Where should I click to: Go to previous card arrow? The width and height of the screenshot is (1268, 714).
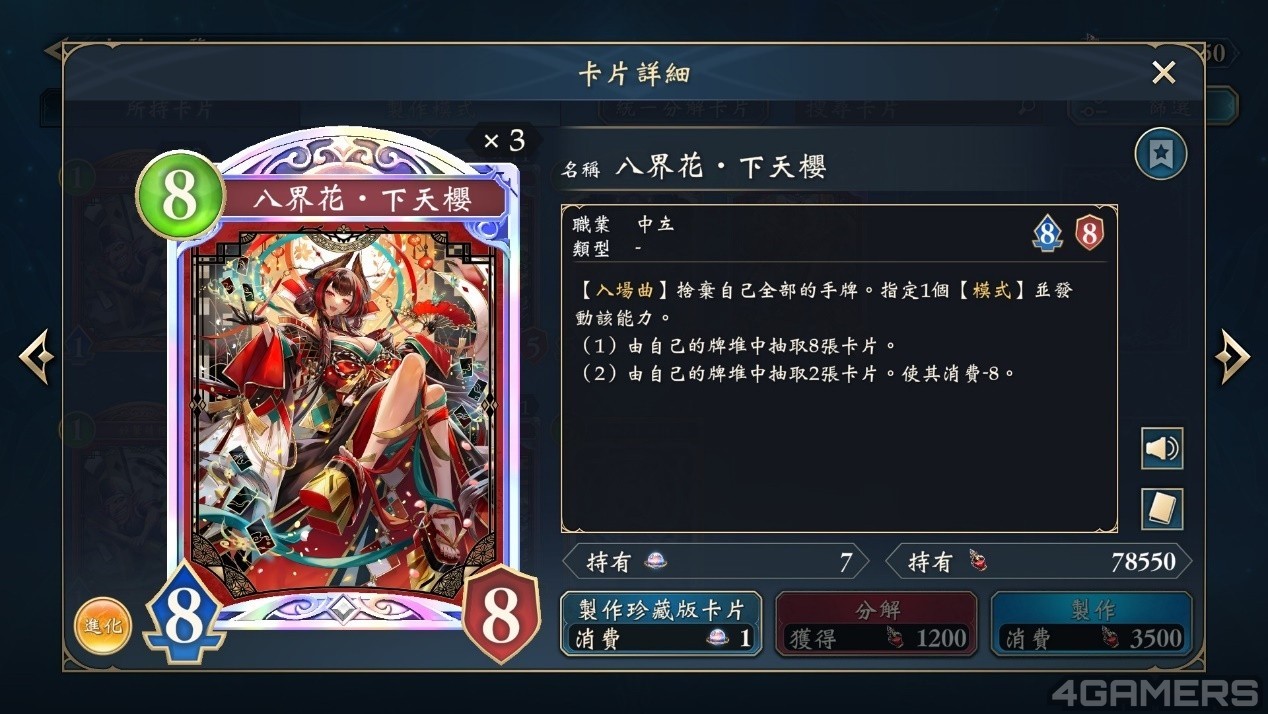tap(36, 356)
